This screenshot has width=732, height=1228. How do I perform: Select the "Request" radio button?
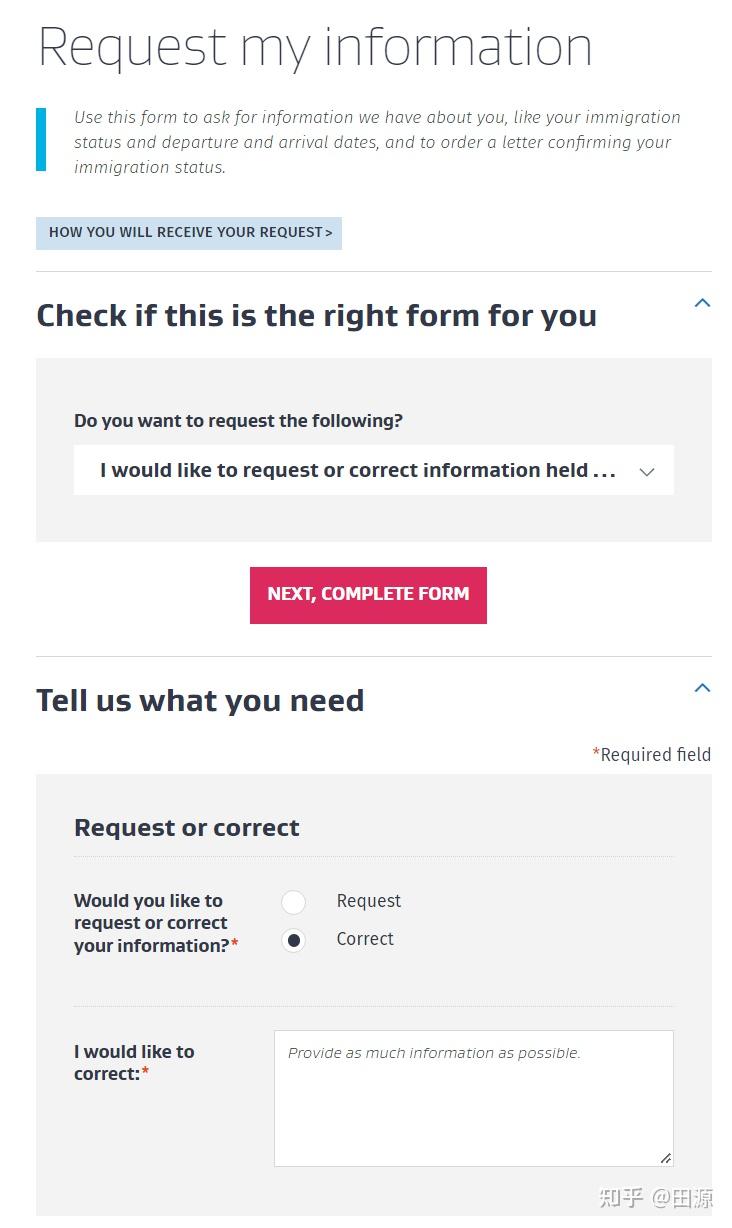[293, 902]
